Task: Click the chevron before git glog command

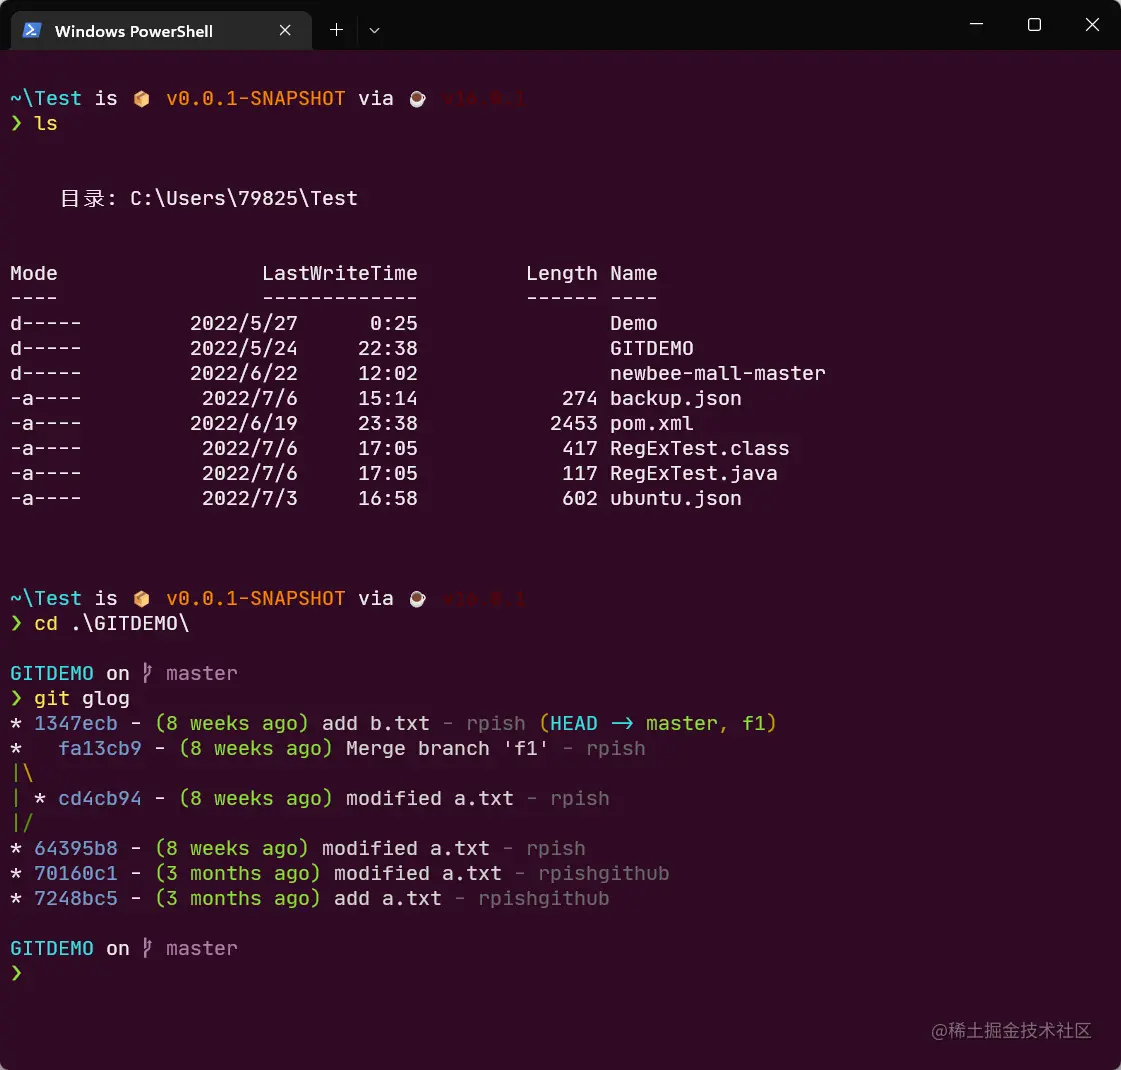Action: point(17,698)
